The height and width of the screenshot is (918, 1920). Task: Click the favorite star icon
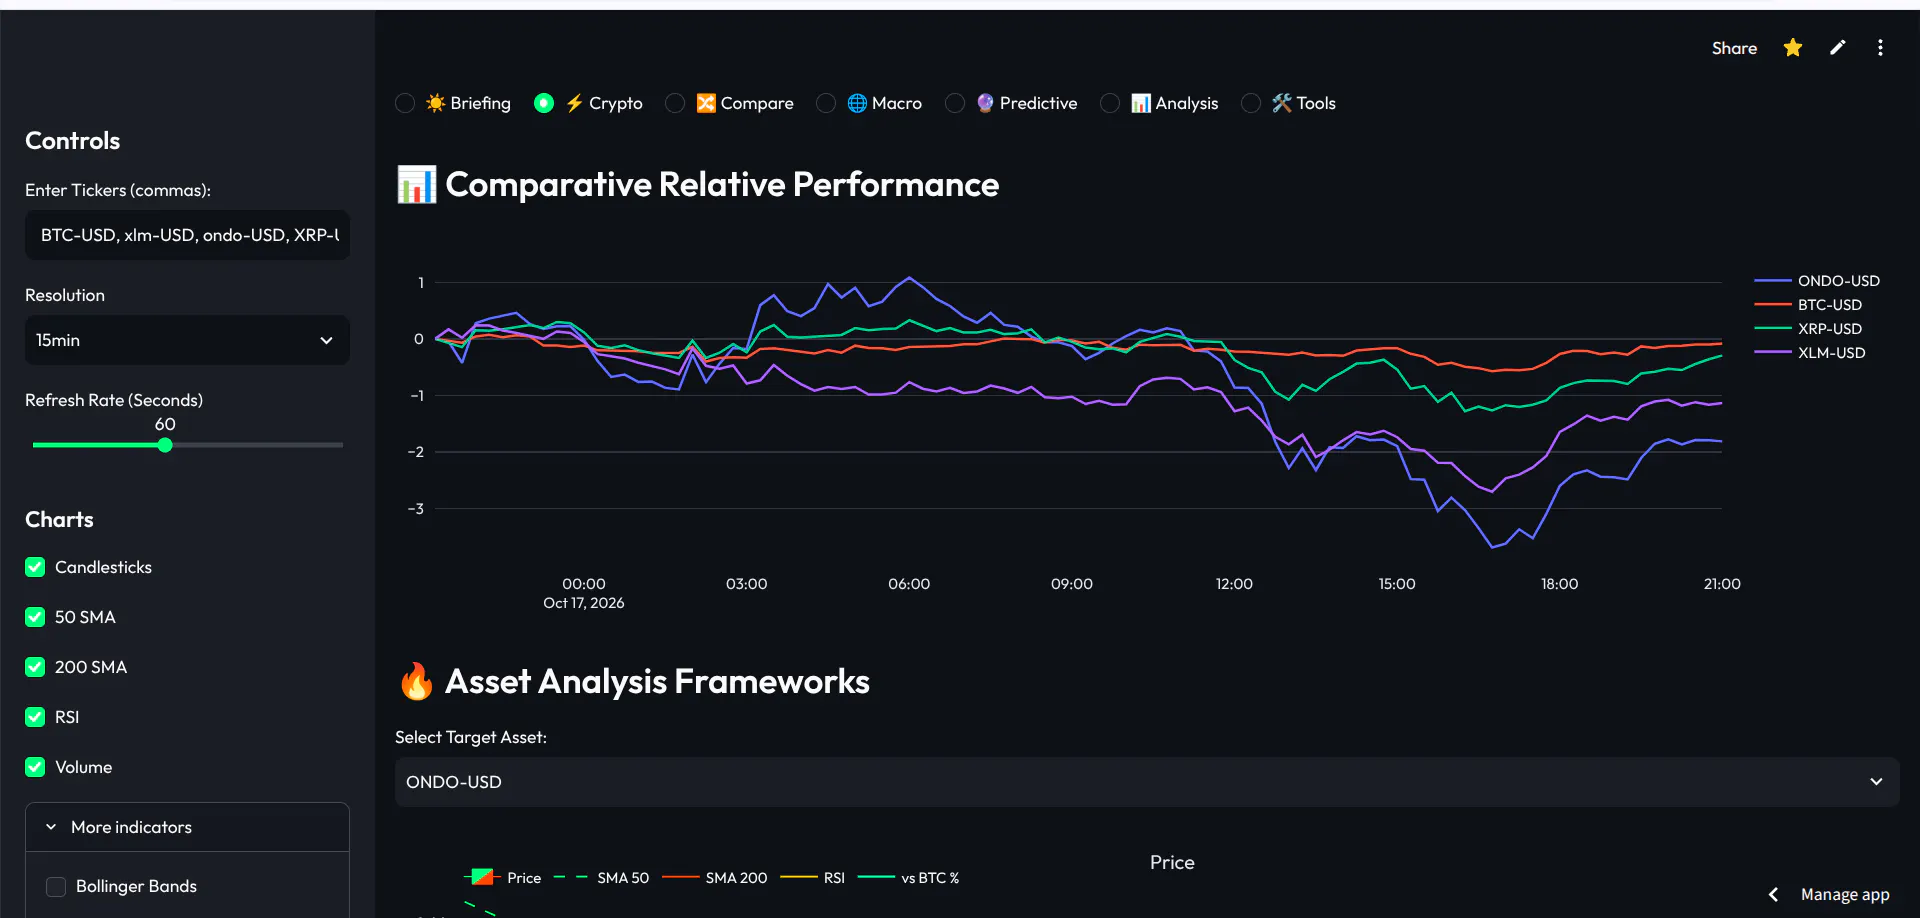[x=1792, y=48]
